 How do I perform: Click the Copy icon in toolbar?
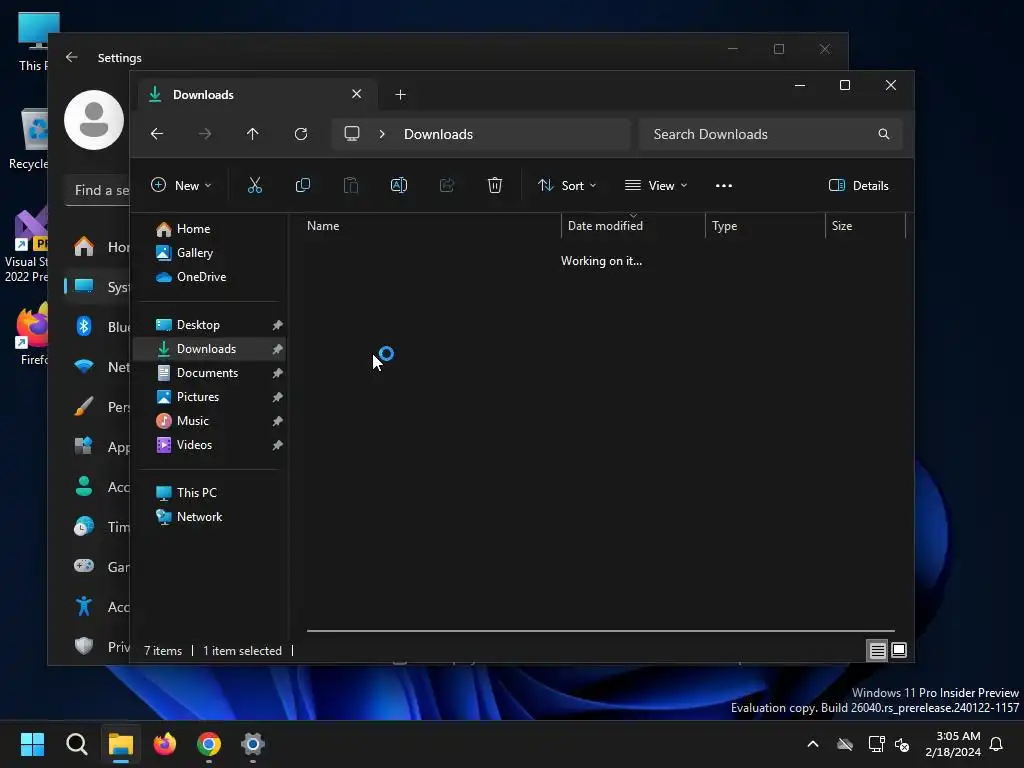click(x=302, y=185)
